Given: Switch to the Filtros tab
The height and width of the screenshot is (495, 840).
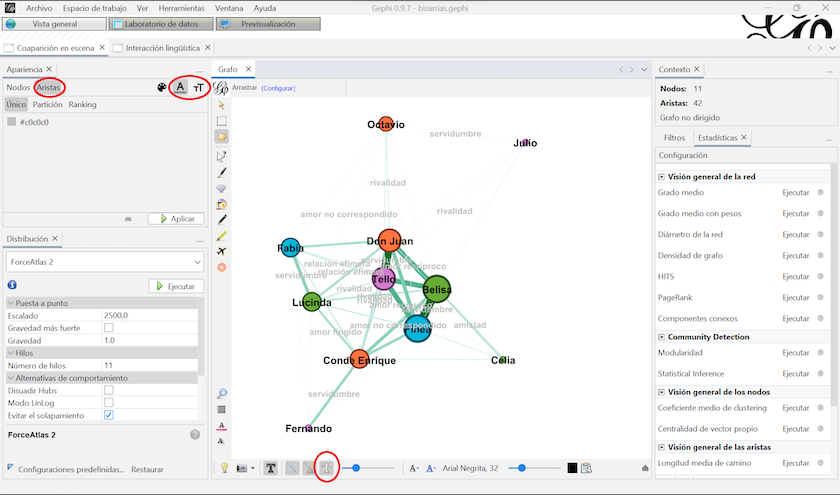Looking at the screenshot, I should click(674, 137).
